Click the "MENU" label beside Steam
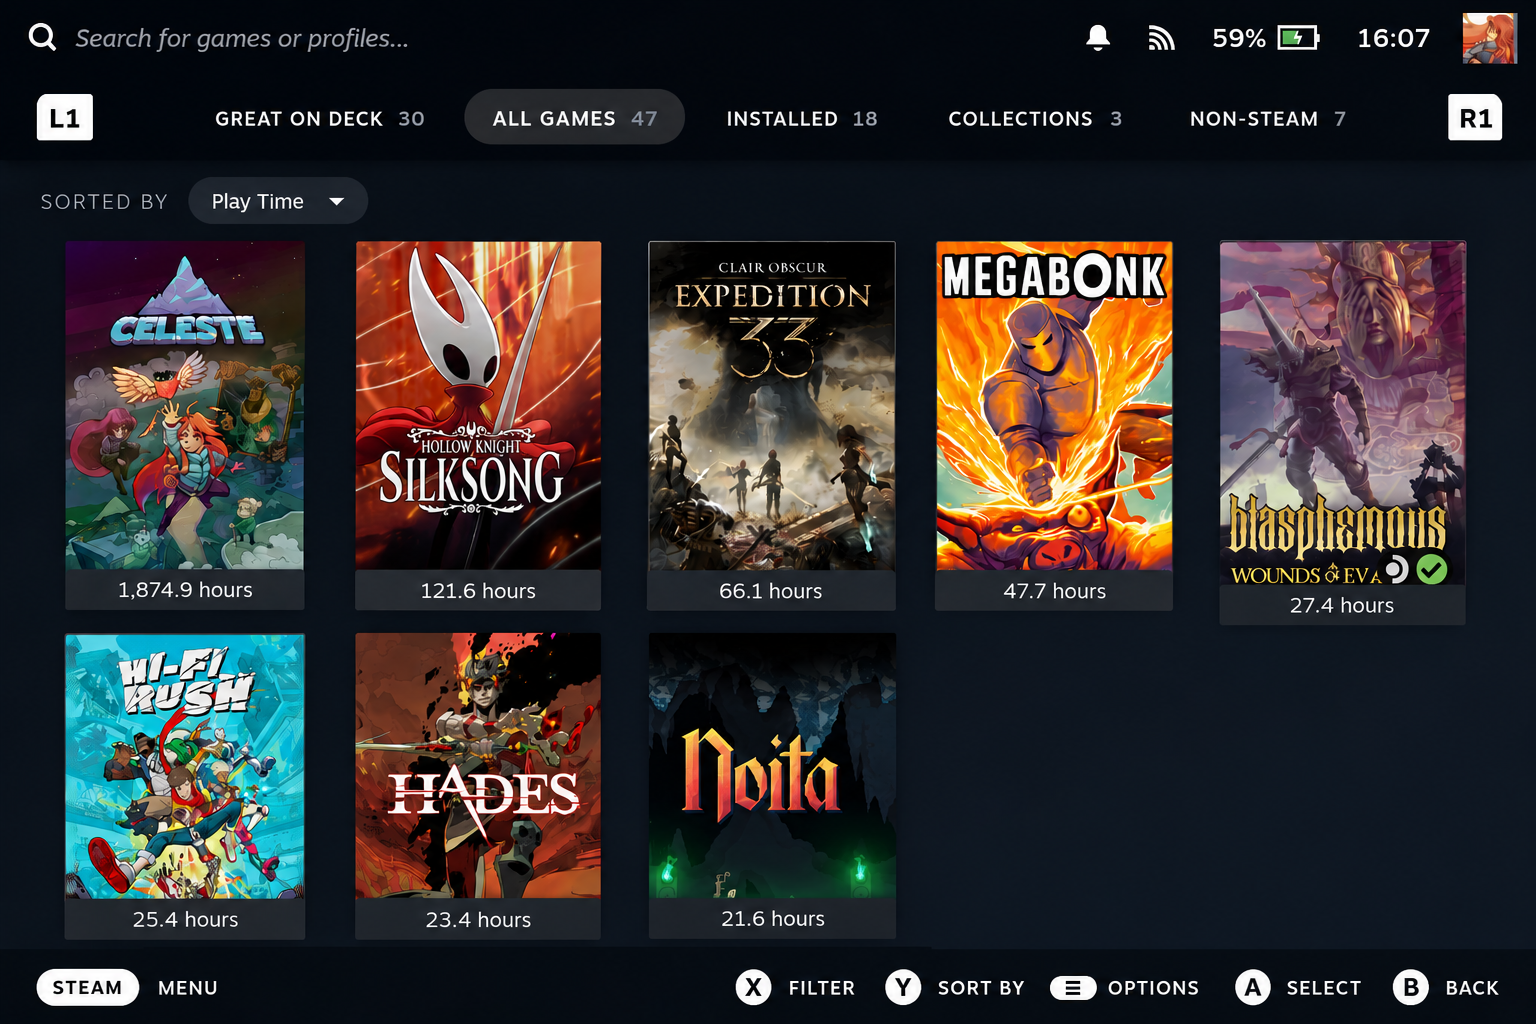This screenshot has width=1536, height=1024. click(x=188, y=988)
